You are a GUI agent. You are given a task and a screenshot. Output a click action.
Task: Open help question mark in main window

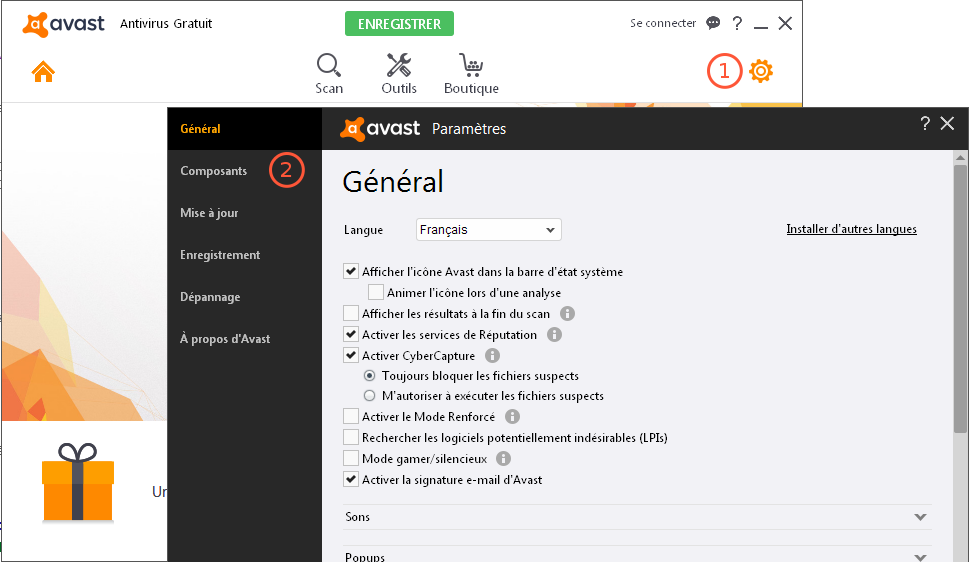737,24
